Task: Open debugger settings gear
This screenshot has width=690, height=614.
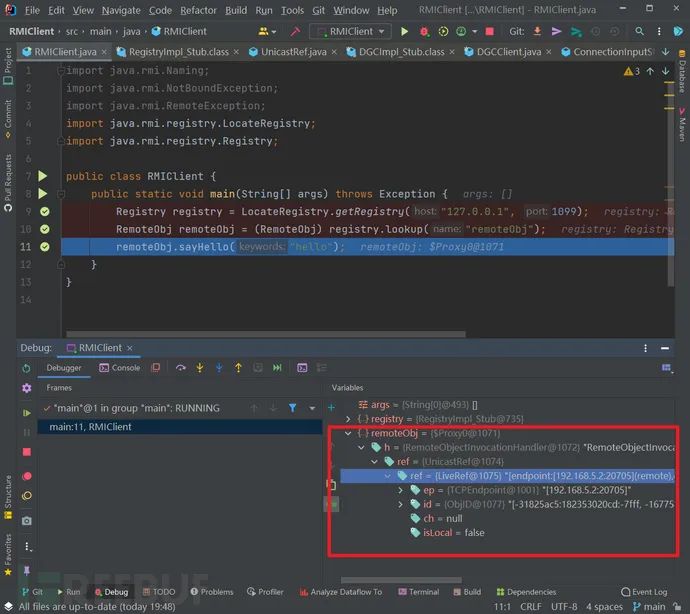Action: pyautogui.click(x=27, y=388)
